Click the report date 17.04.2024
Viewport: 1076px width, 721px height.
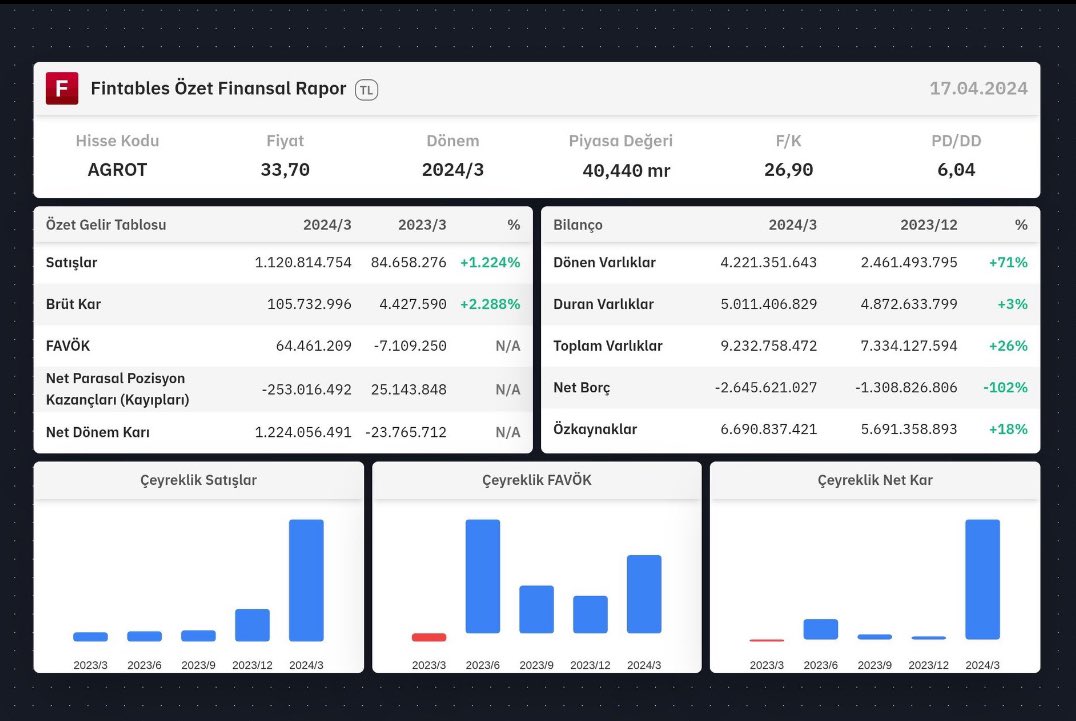point(979,88)
